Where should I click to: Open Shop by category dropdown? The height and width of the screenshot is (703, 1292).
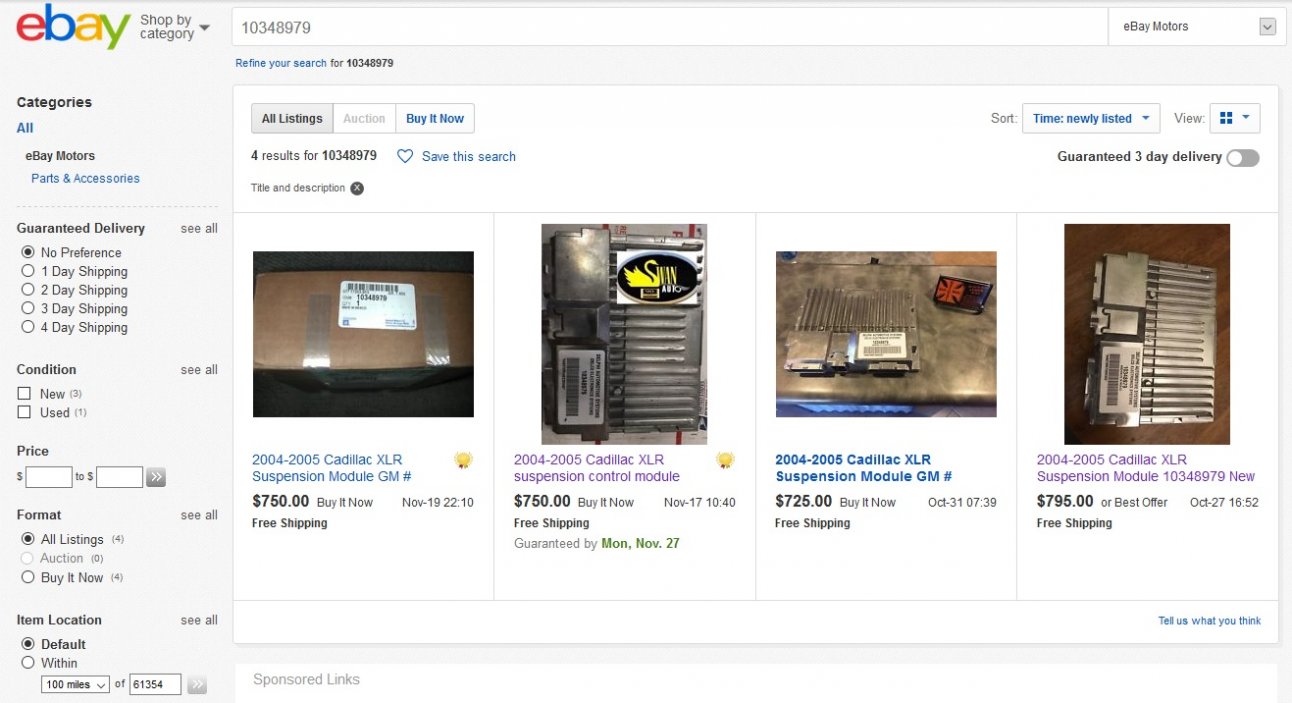point(175,27)
